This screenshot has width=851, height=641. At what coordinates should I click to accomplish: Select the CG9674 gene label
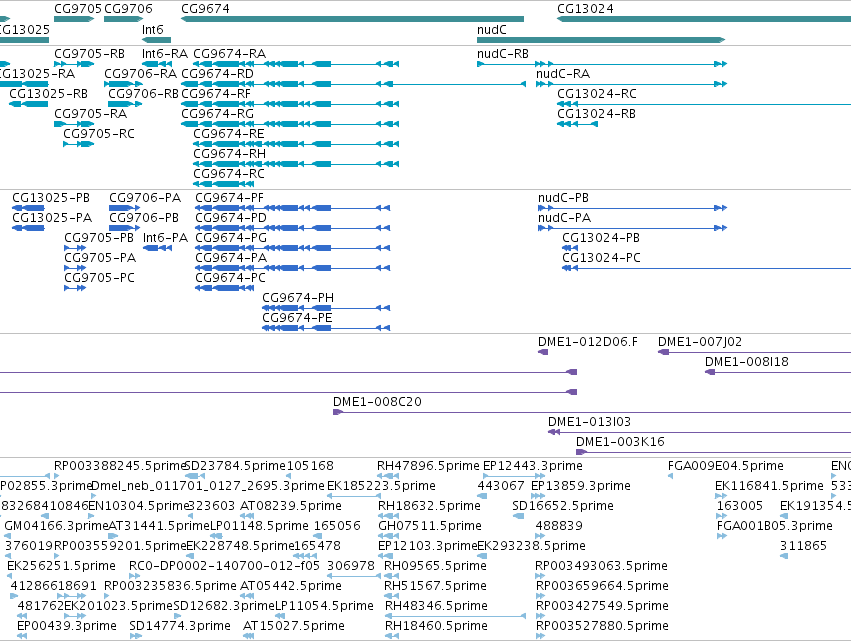[x=205, y=9]
